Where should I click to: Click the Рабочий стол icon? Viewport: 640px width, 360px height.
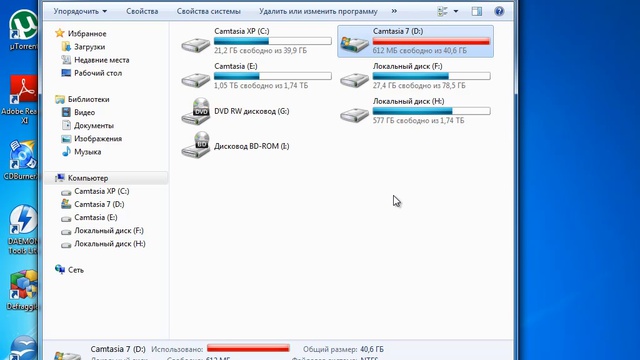click(66, 73)
